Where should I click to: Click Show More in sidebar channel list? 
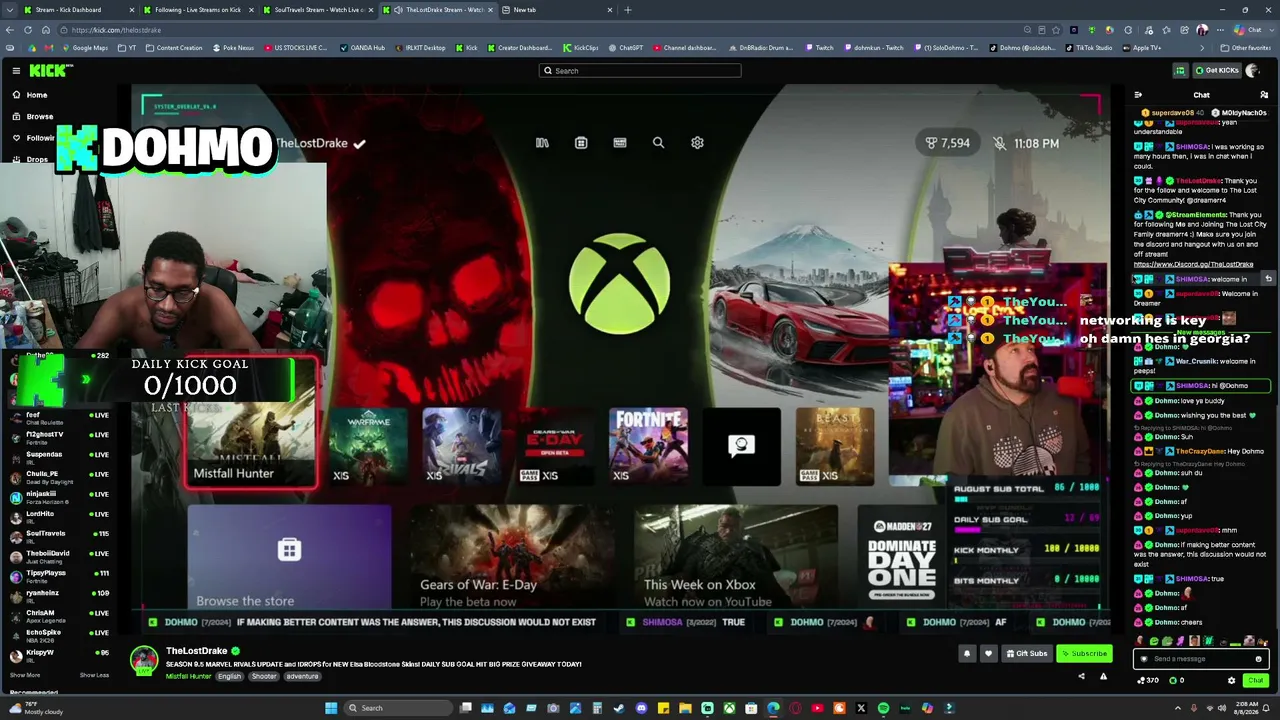point(25,675)
